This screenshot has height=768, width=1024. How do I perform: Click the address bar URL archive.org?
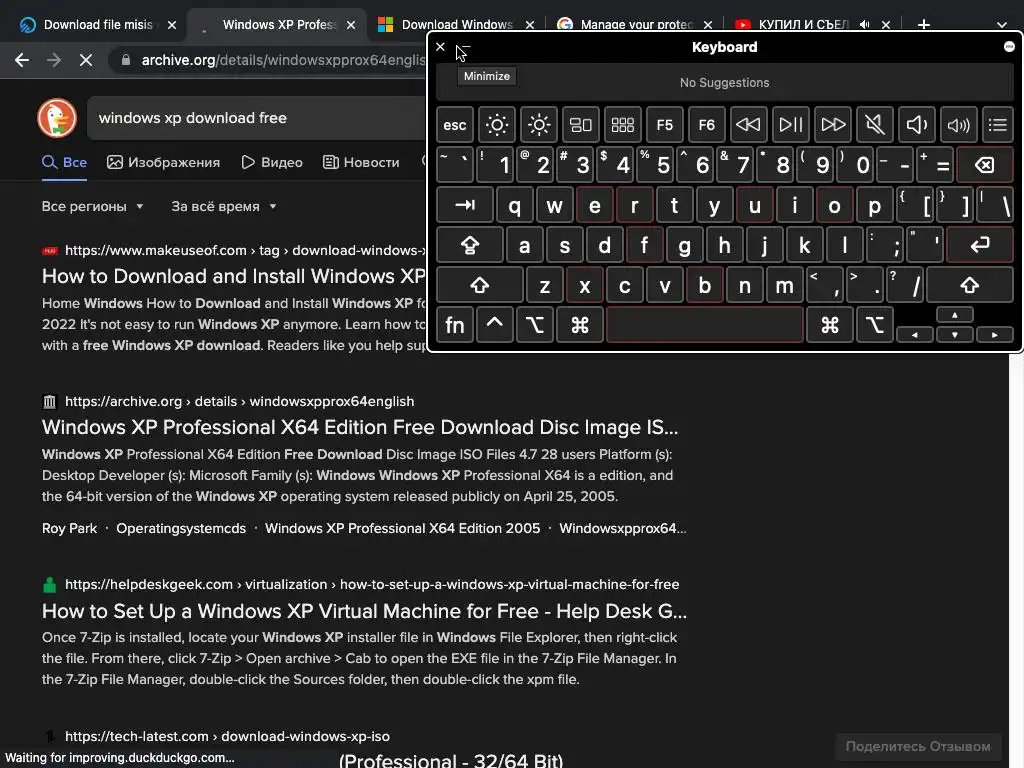[x=283, y=60]
